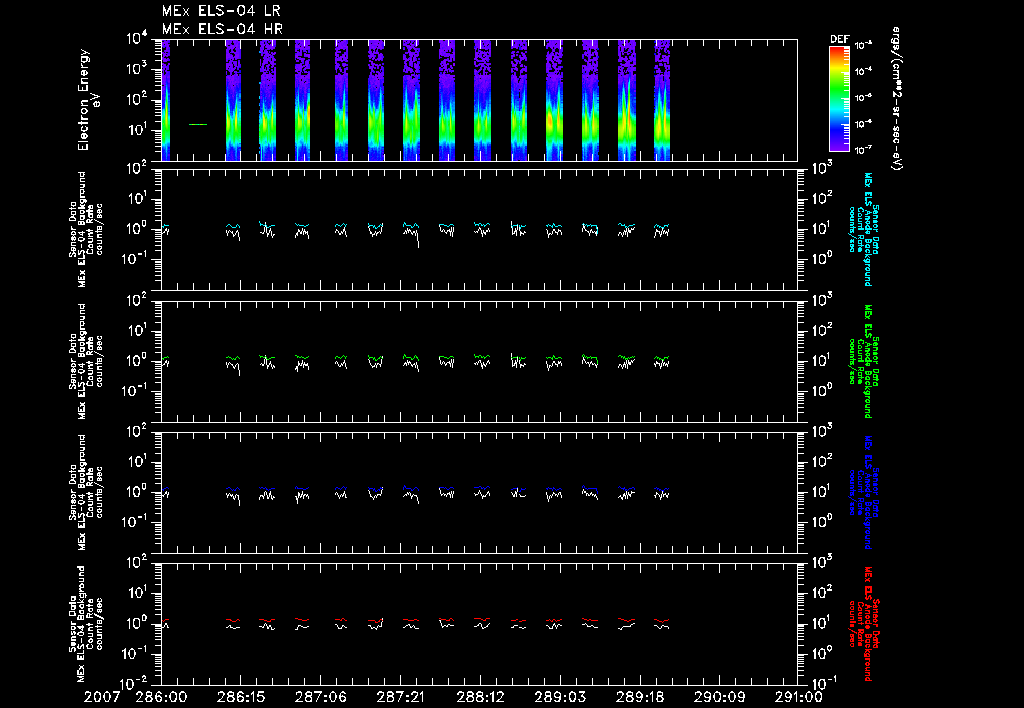Click the cyan Anode Background legend text

click(x=863, y=229)
